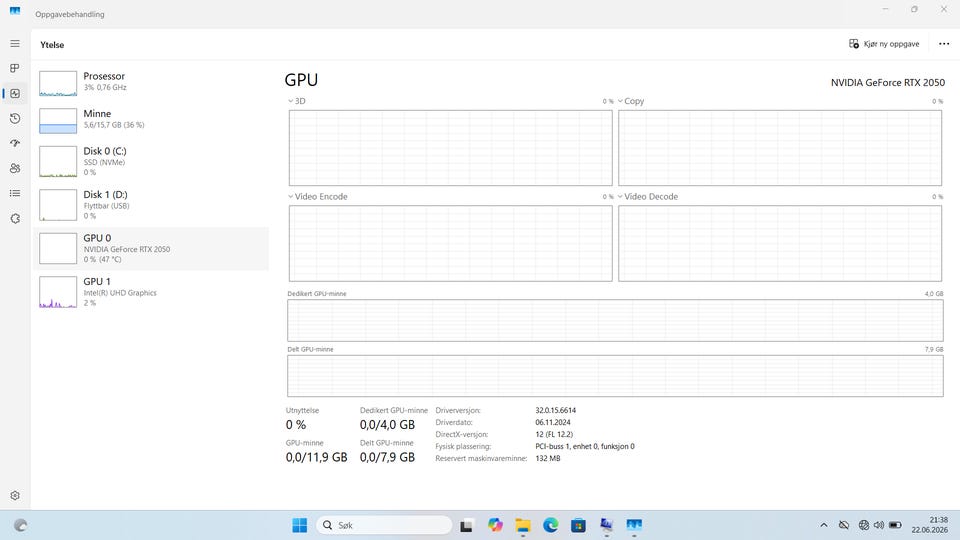The width and height of the screenshot is (960, 540).
Task: Open Task View on taskbar
Action: (x=467, y=525)
